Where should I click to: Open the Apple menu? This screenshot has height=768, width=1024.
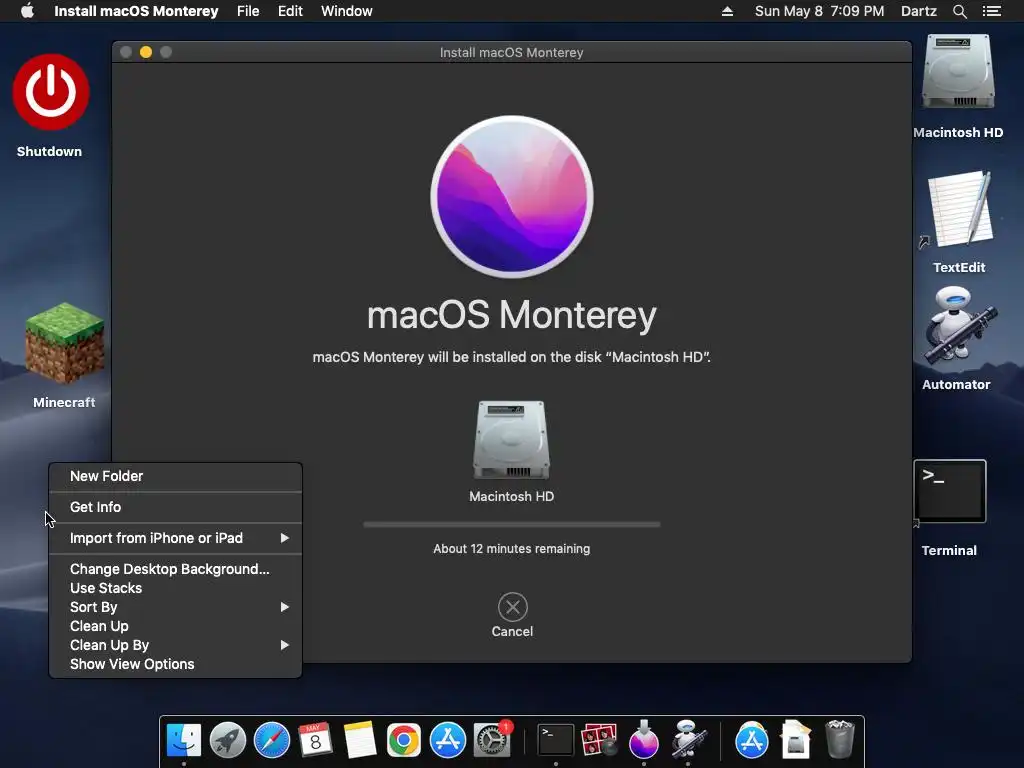27,11
